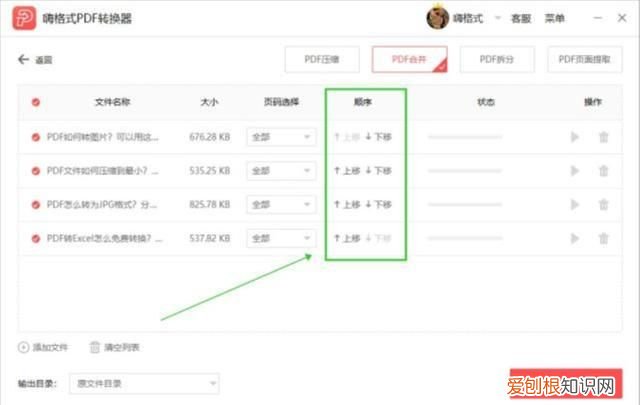This screenshot has width=640, height=405.
Task: Open the 全部 page dropdown for 535.25 KB file
Action: [281, 171]
